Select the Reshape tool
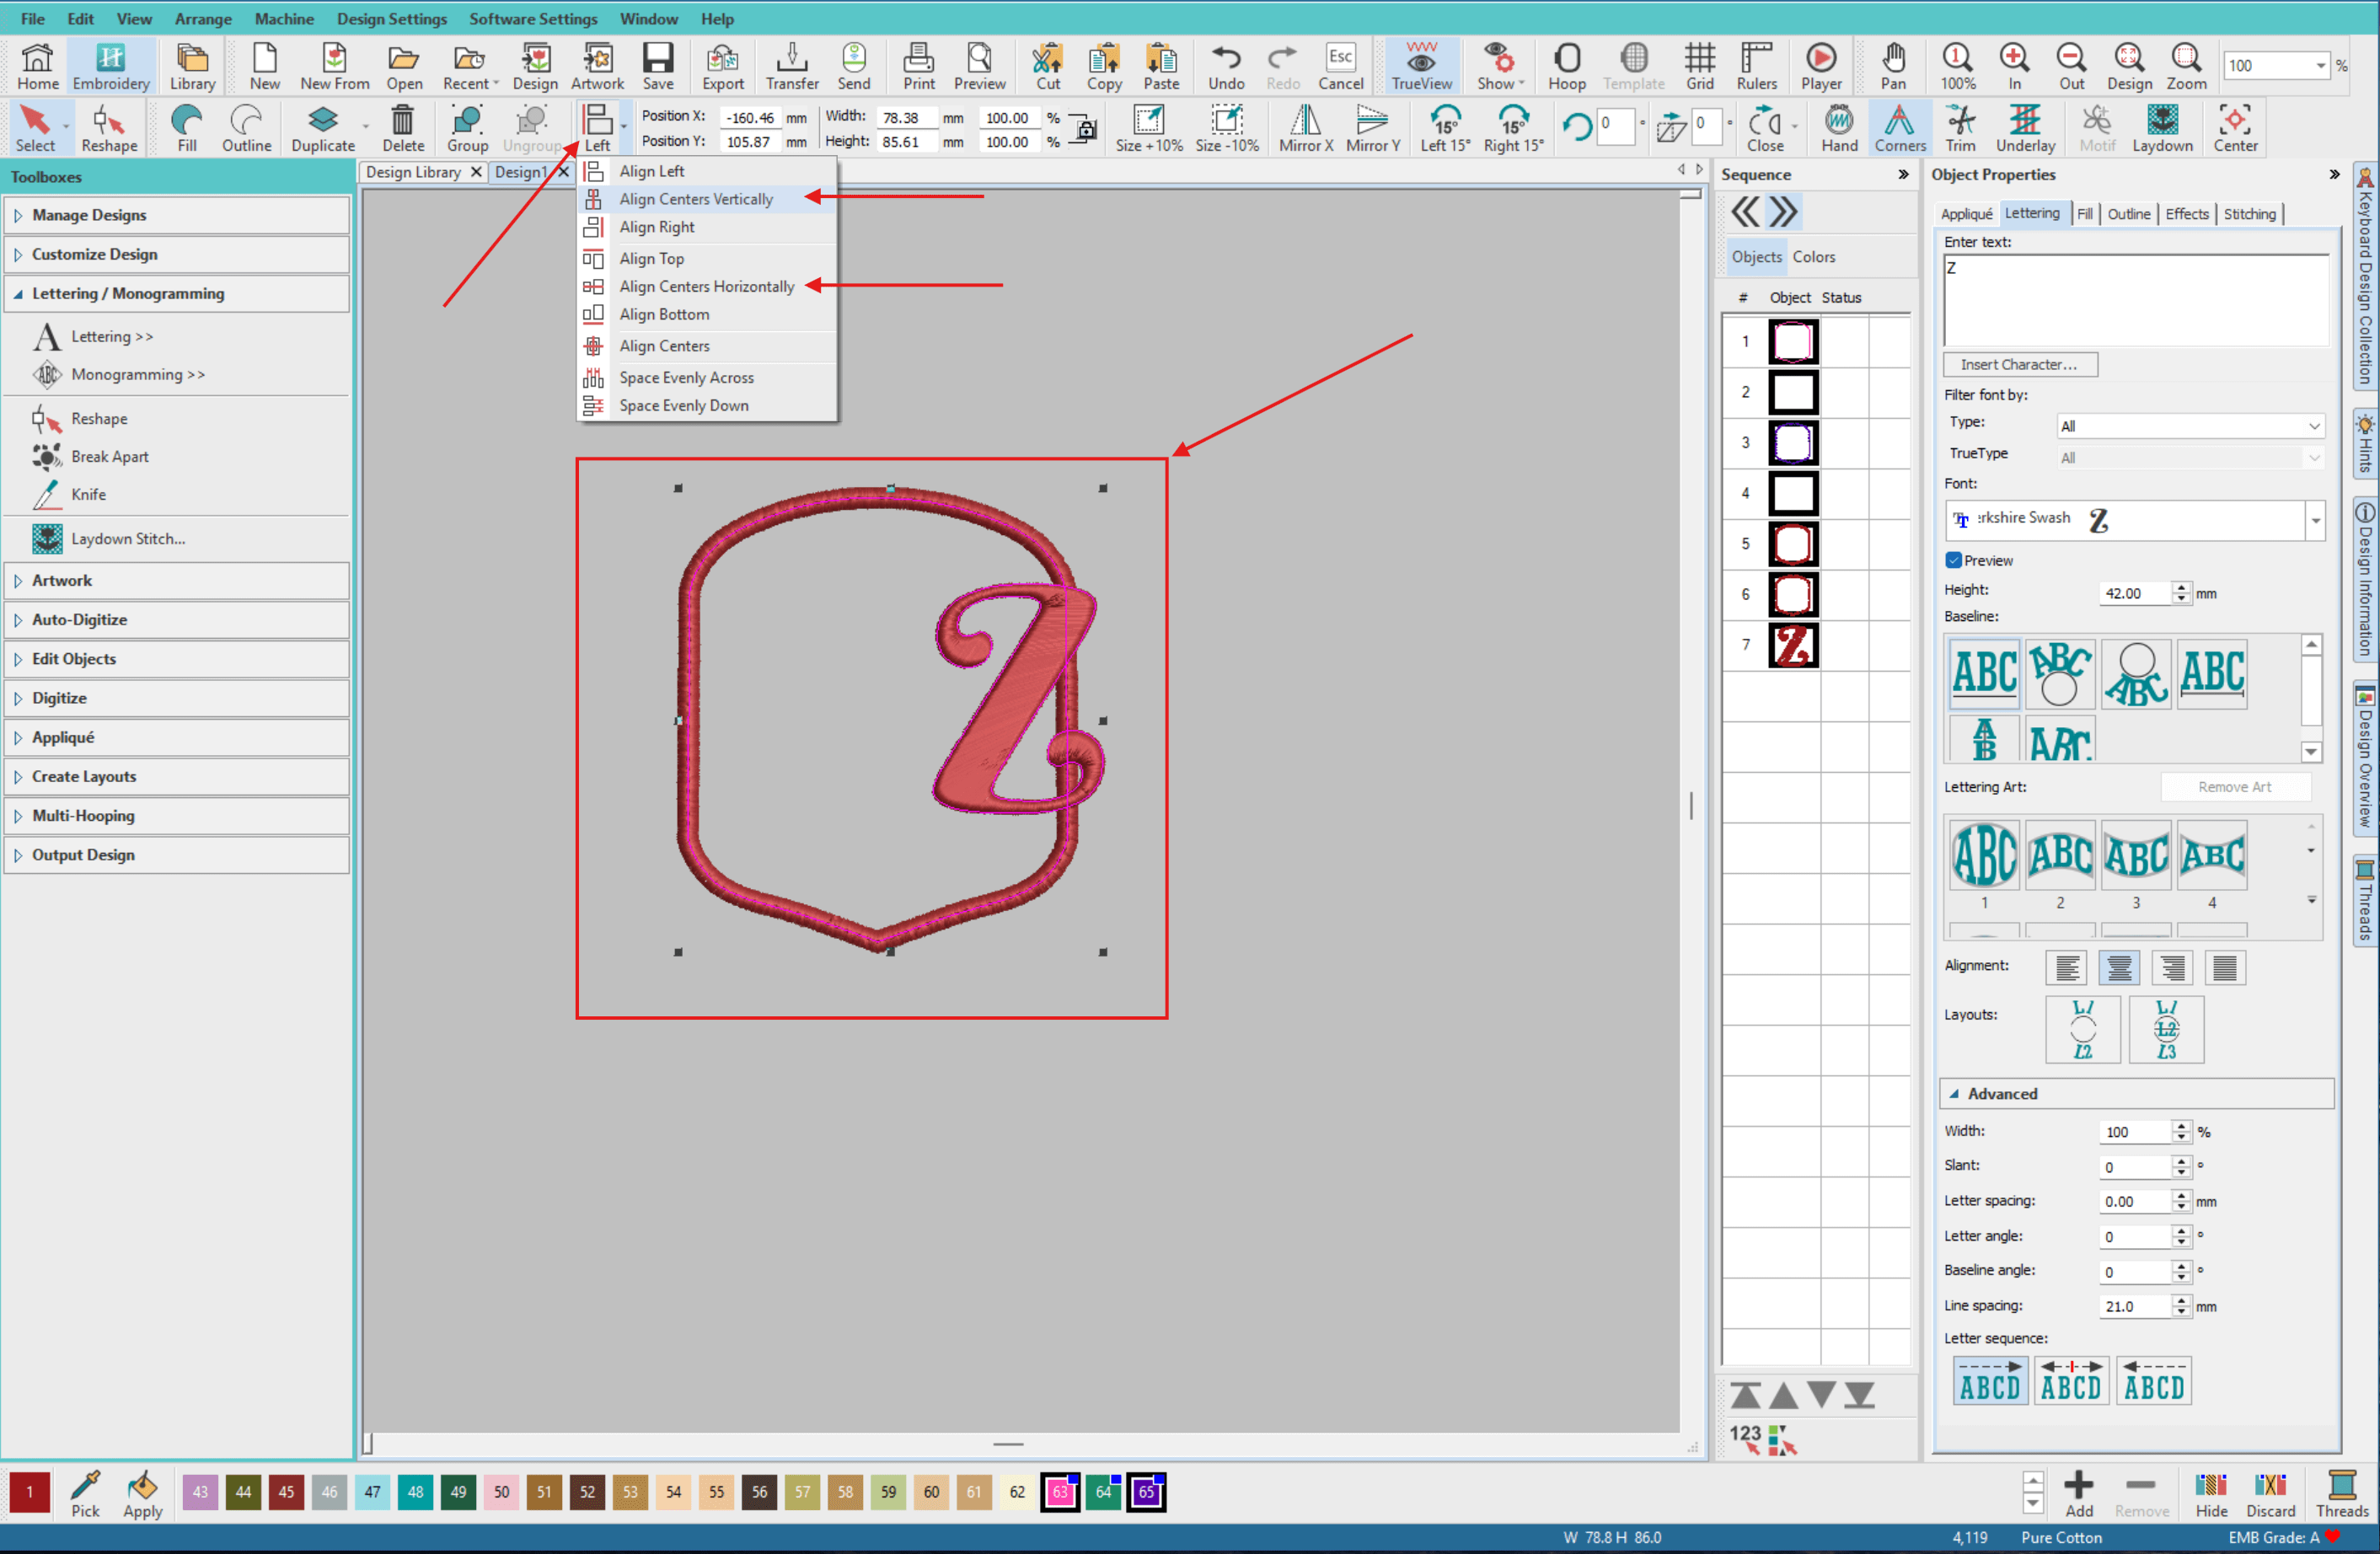This screenshot has width=2380, height=1554. click(109, 127)
